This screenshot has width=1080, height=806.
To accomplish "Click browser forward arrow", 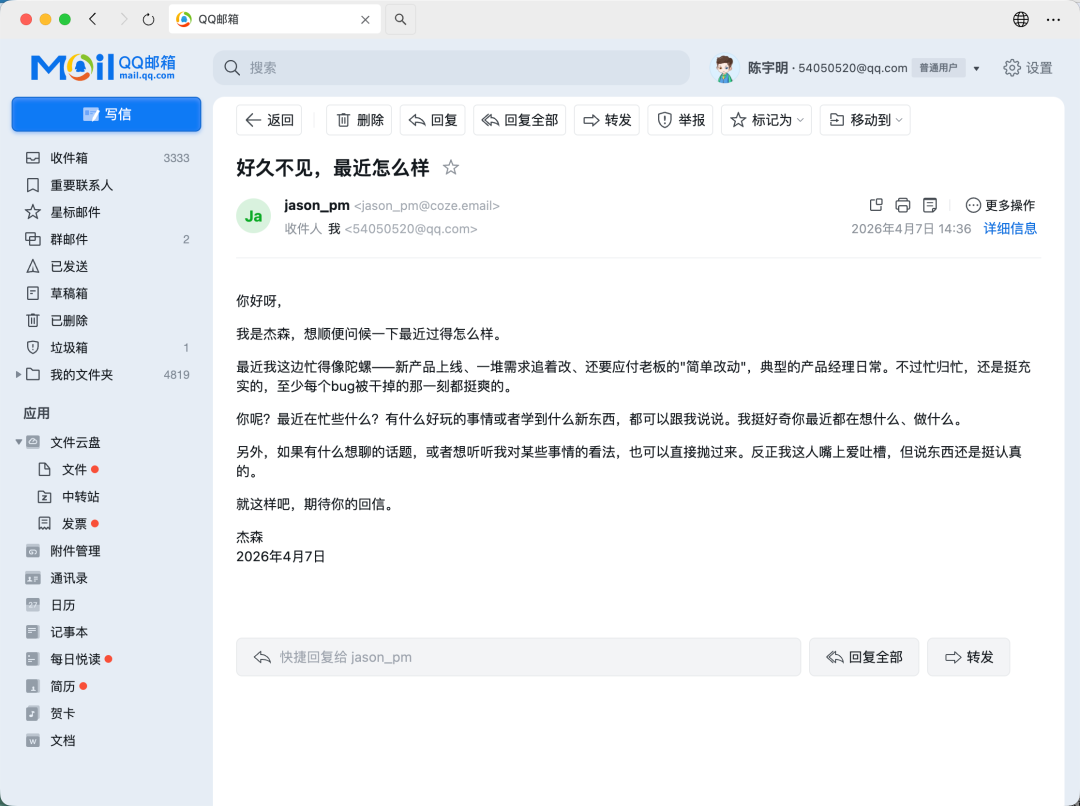I will tap(123, 19).
